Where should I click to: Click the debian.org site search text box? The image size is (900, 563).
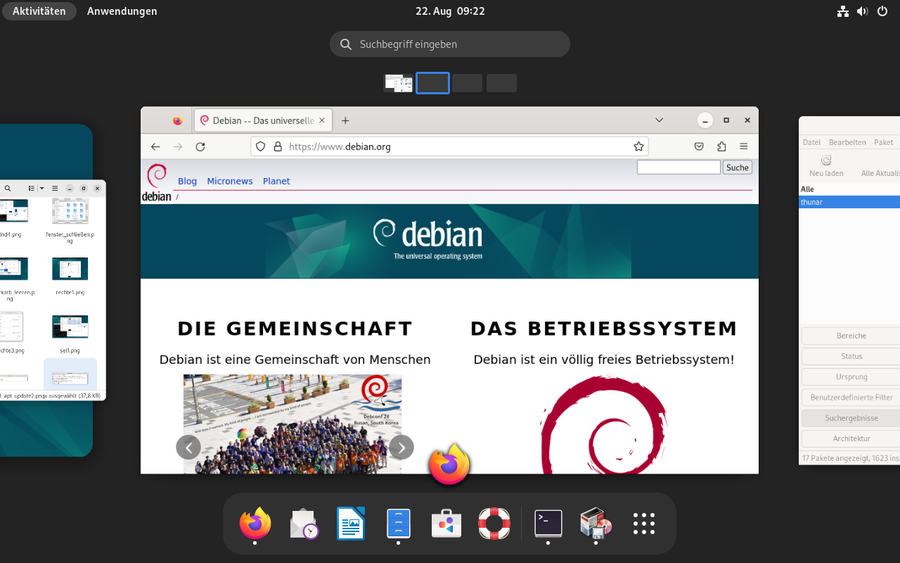[x=678, y=168]
